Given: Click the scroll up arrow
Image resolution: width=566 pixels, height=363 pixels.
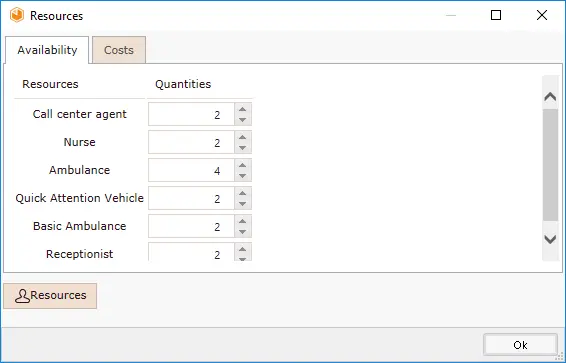Looking at the screenshot, I should [x=550, y=97].
